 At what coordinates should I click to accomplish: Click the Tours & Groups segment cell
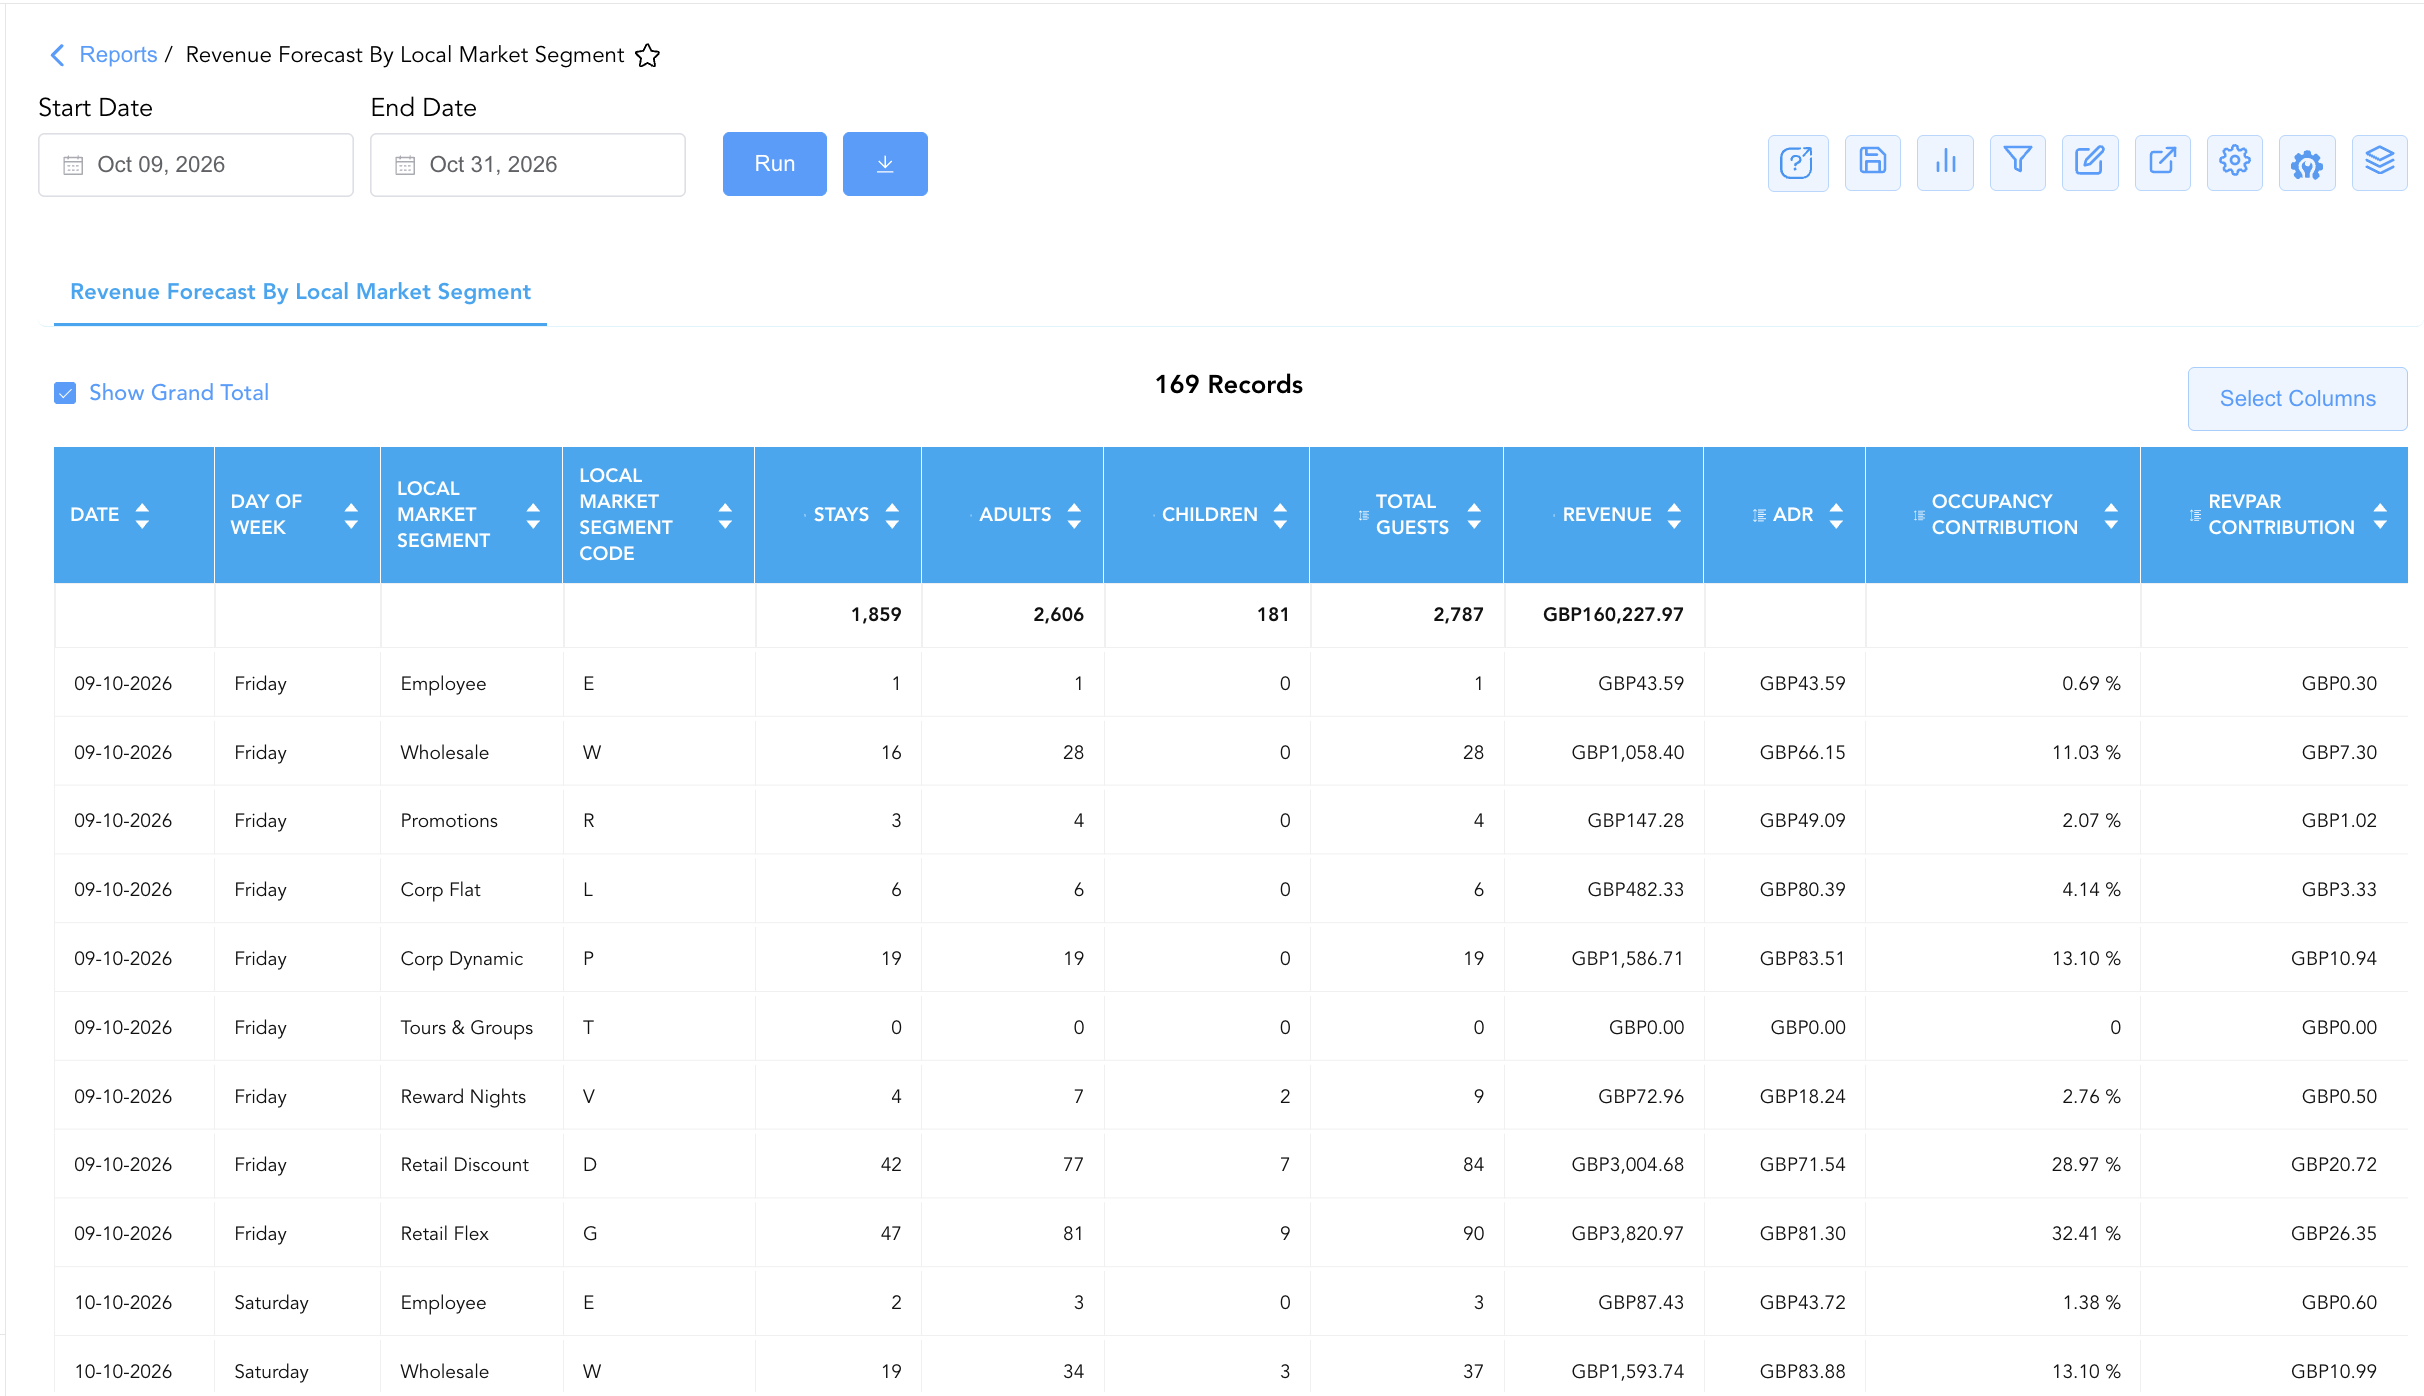tap(471, 1027)
